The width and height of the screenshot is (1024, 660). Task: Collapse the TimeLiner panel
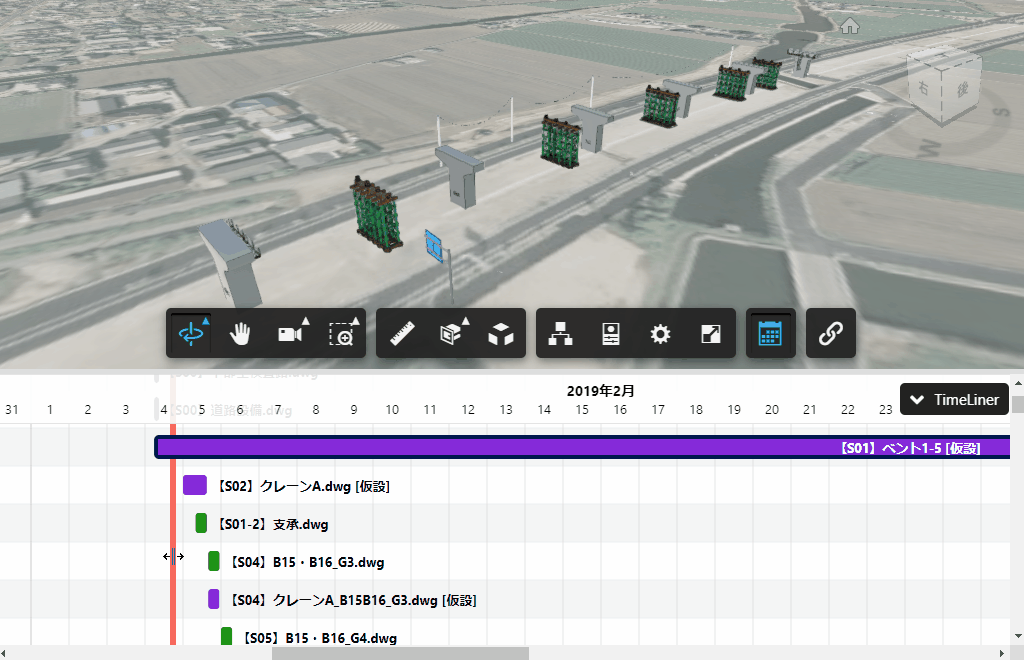pos(954,399)
